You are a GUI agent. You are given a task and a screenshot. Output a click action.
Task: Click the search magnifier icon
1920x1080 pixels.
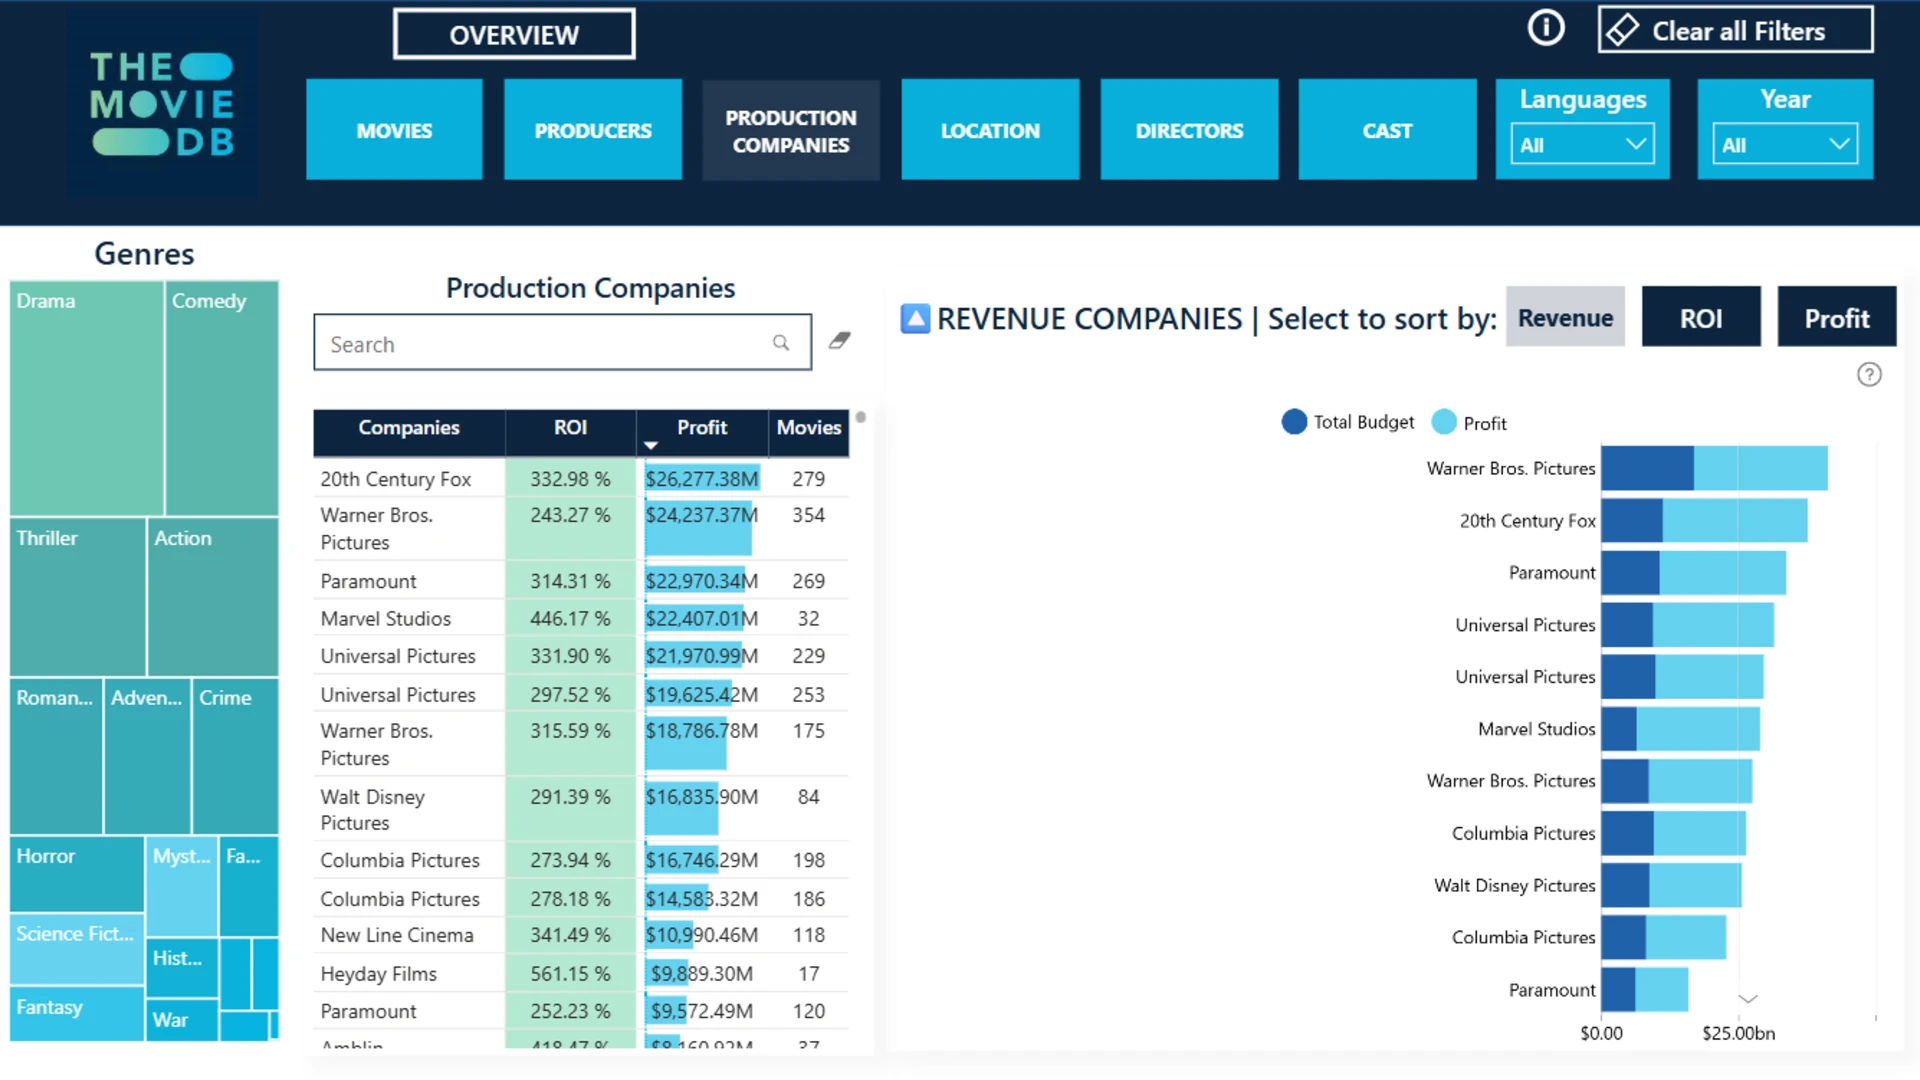tap(781, 343)
